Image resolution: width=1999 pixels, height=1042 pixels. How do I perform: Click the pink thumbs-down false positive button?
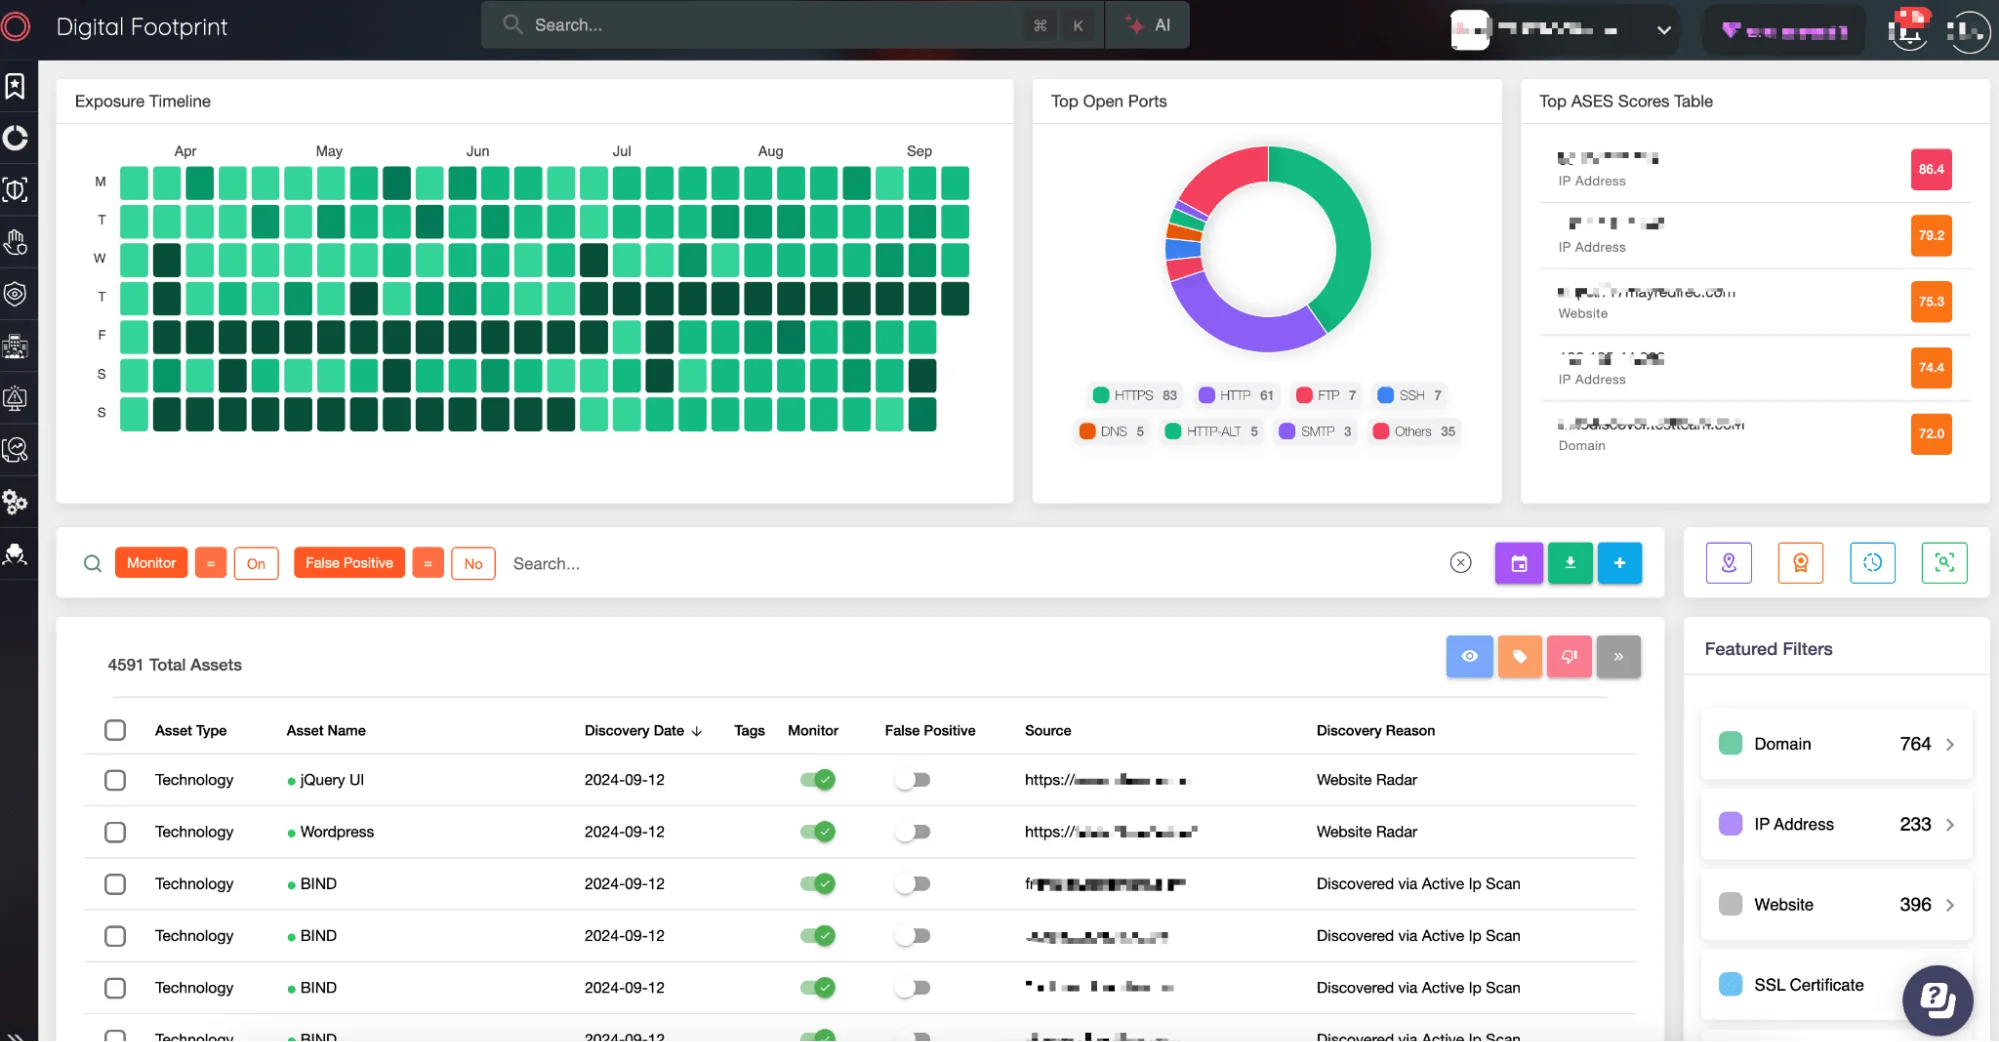[x=1569, y=657]
